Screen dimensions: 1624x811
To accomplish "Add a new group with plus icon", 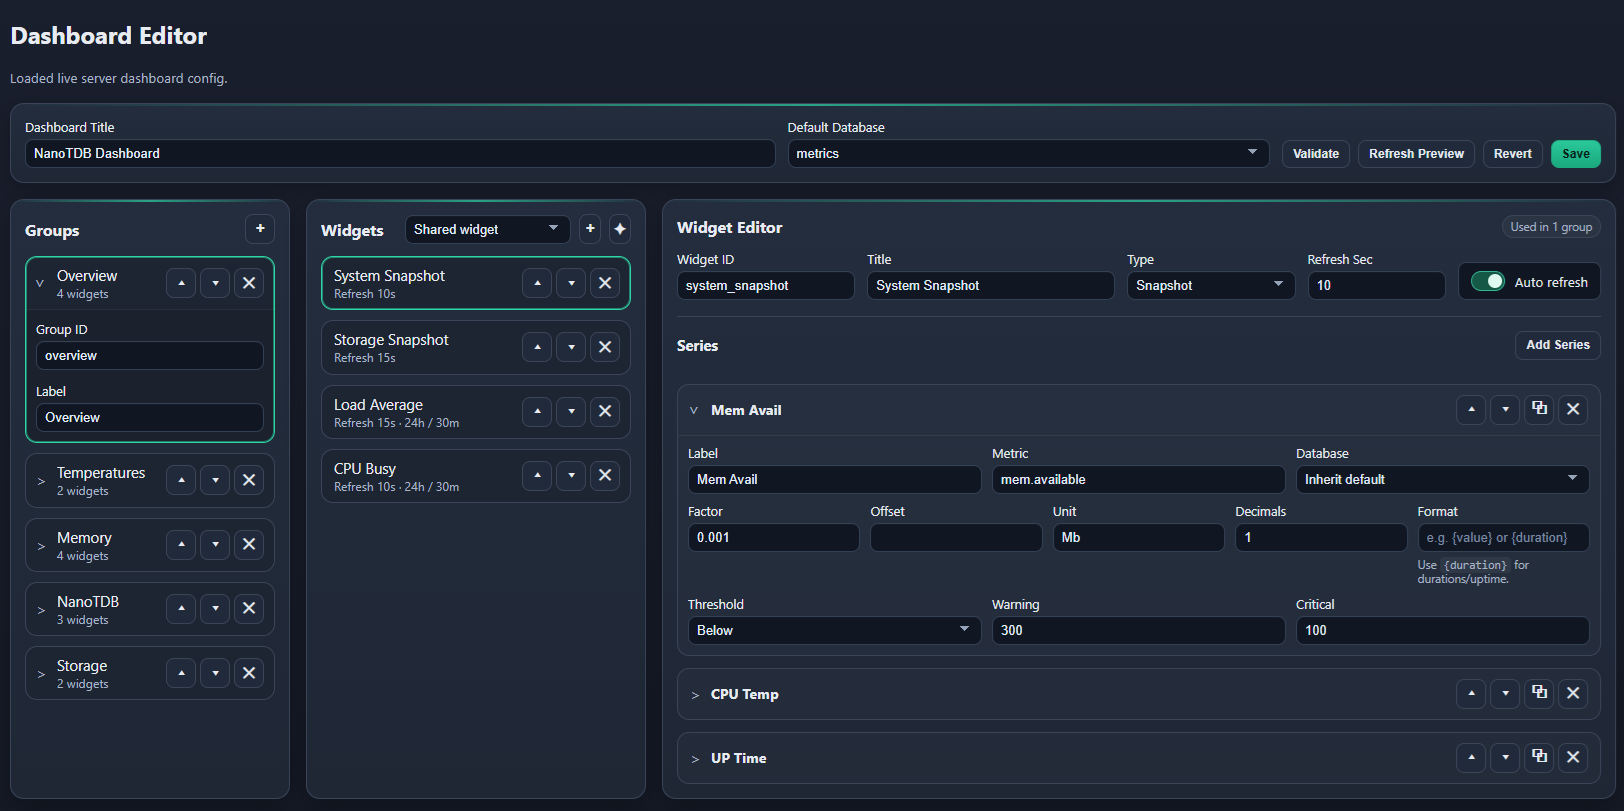I will [260, 229].
